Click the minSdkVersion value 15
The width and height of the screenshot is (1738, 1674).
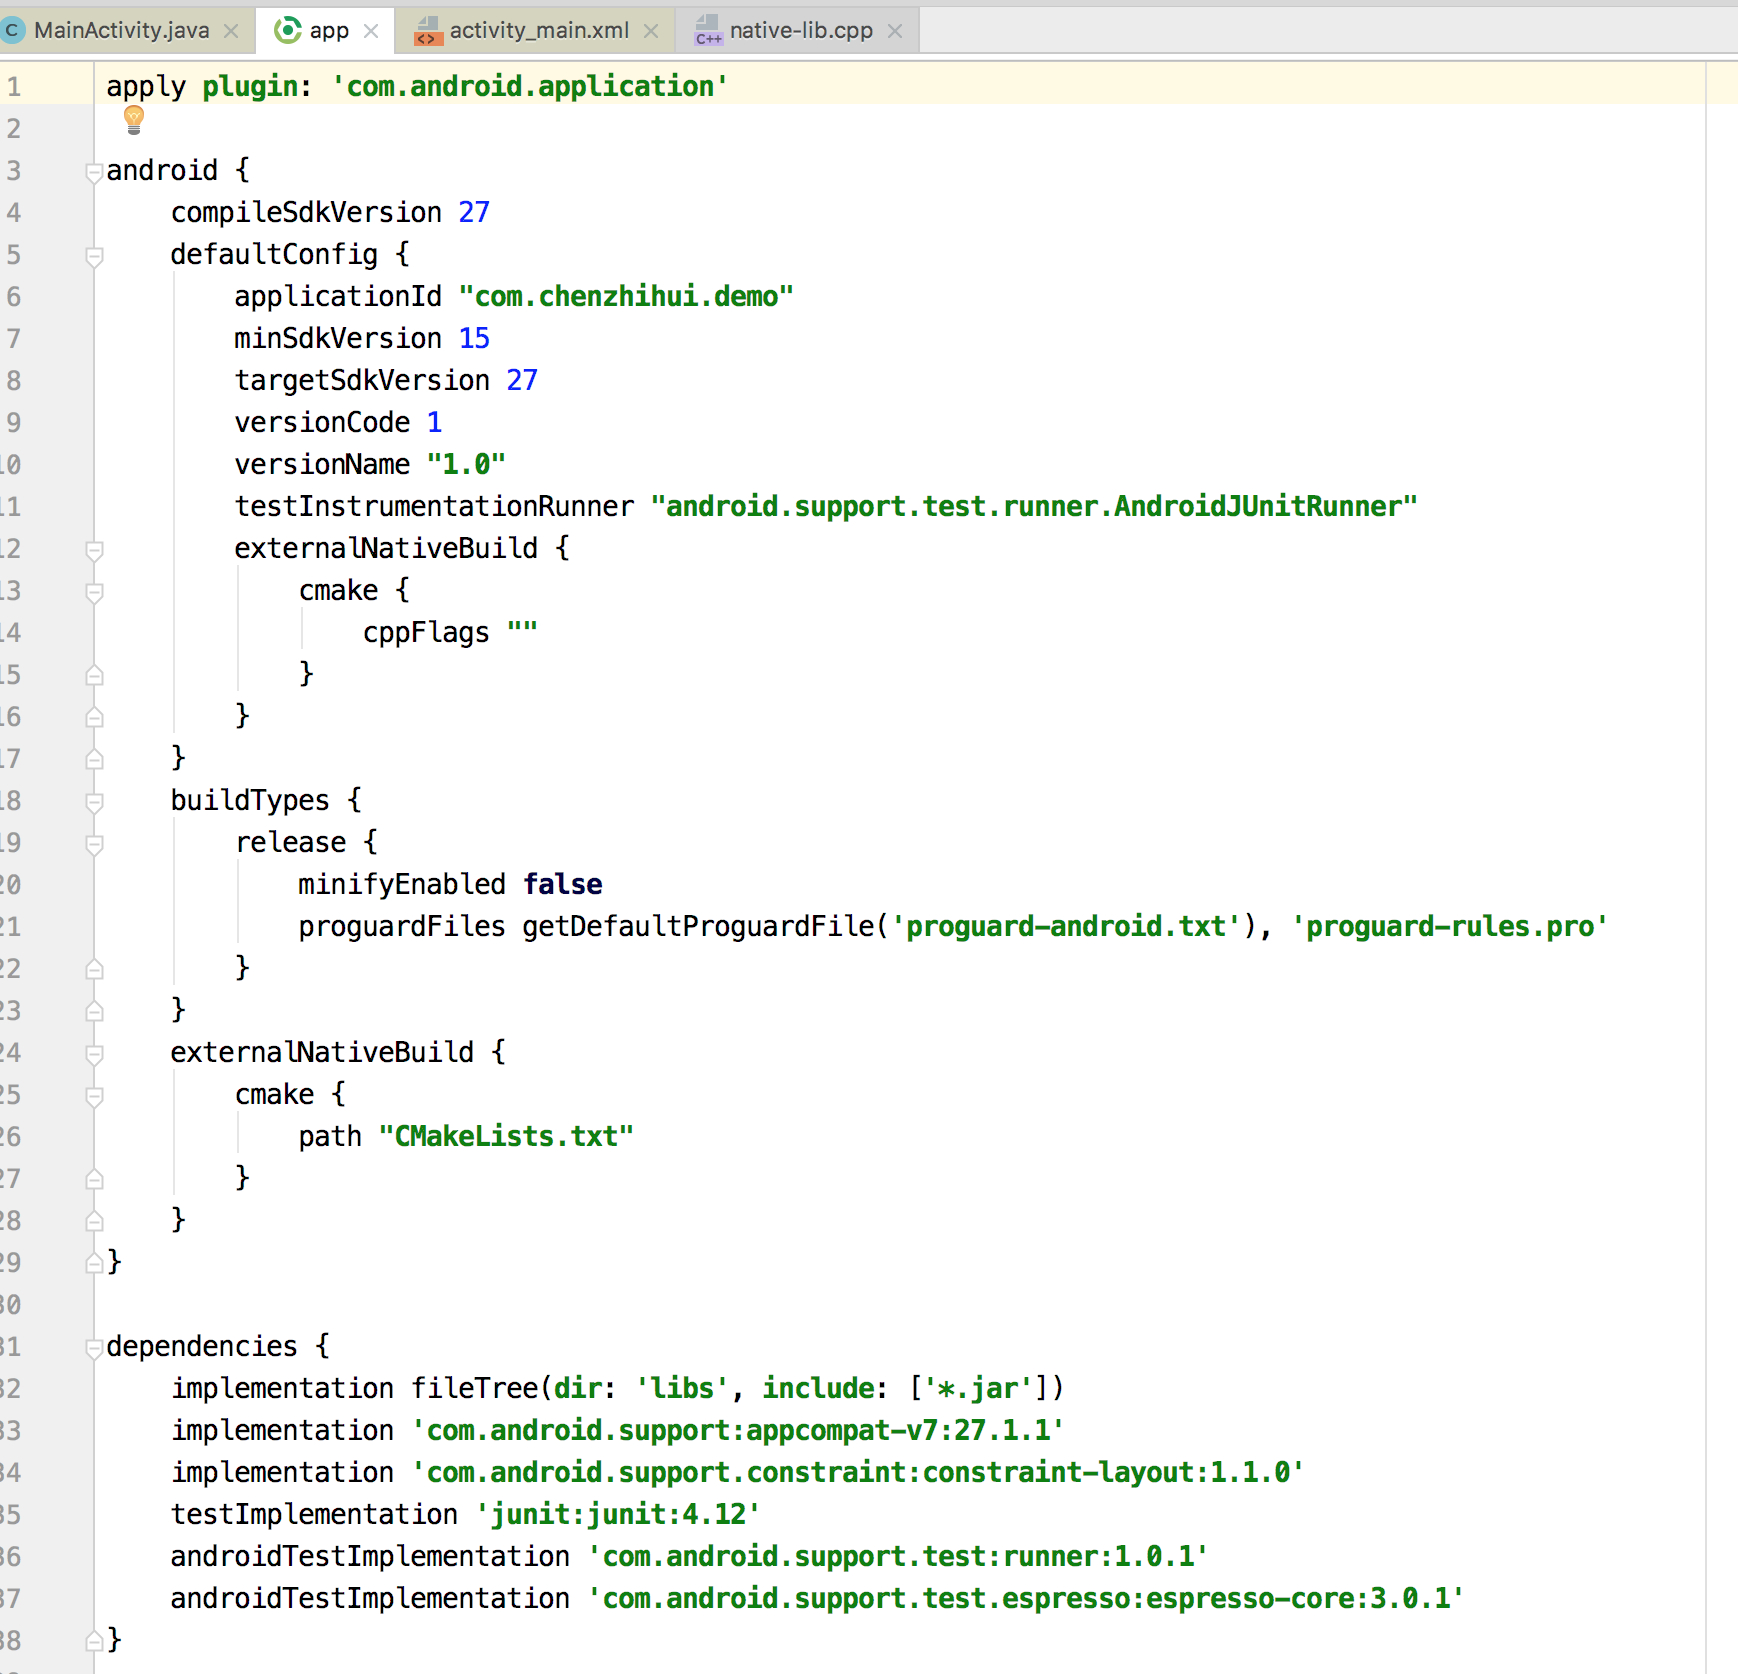[474, 338]
